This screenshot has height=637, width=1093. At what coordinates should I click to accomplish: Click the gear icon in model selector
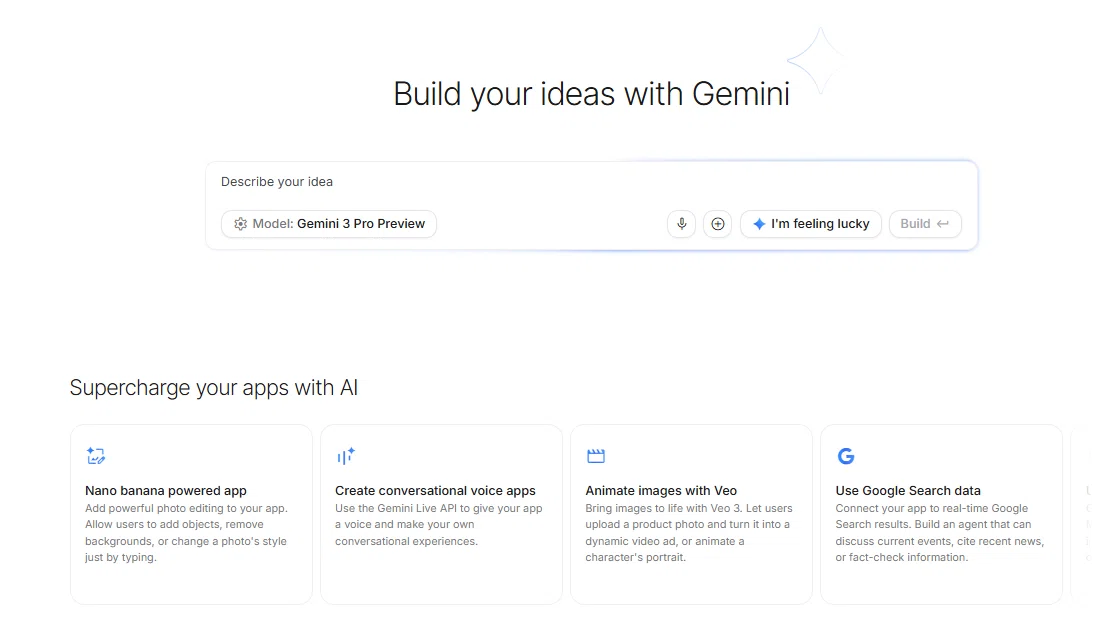tap(240, 224)
